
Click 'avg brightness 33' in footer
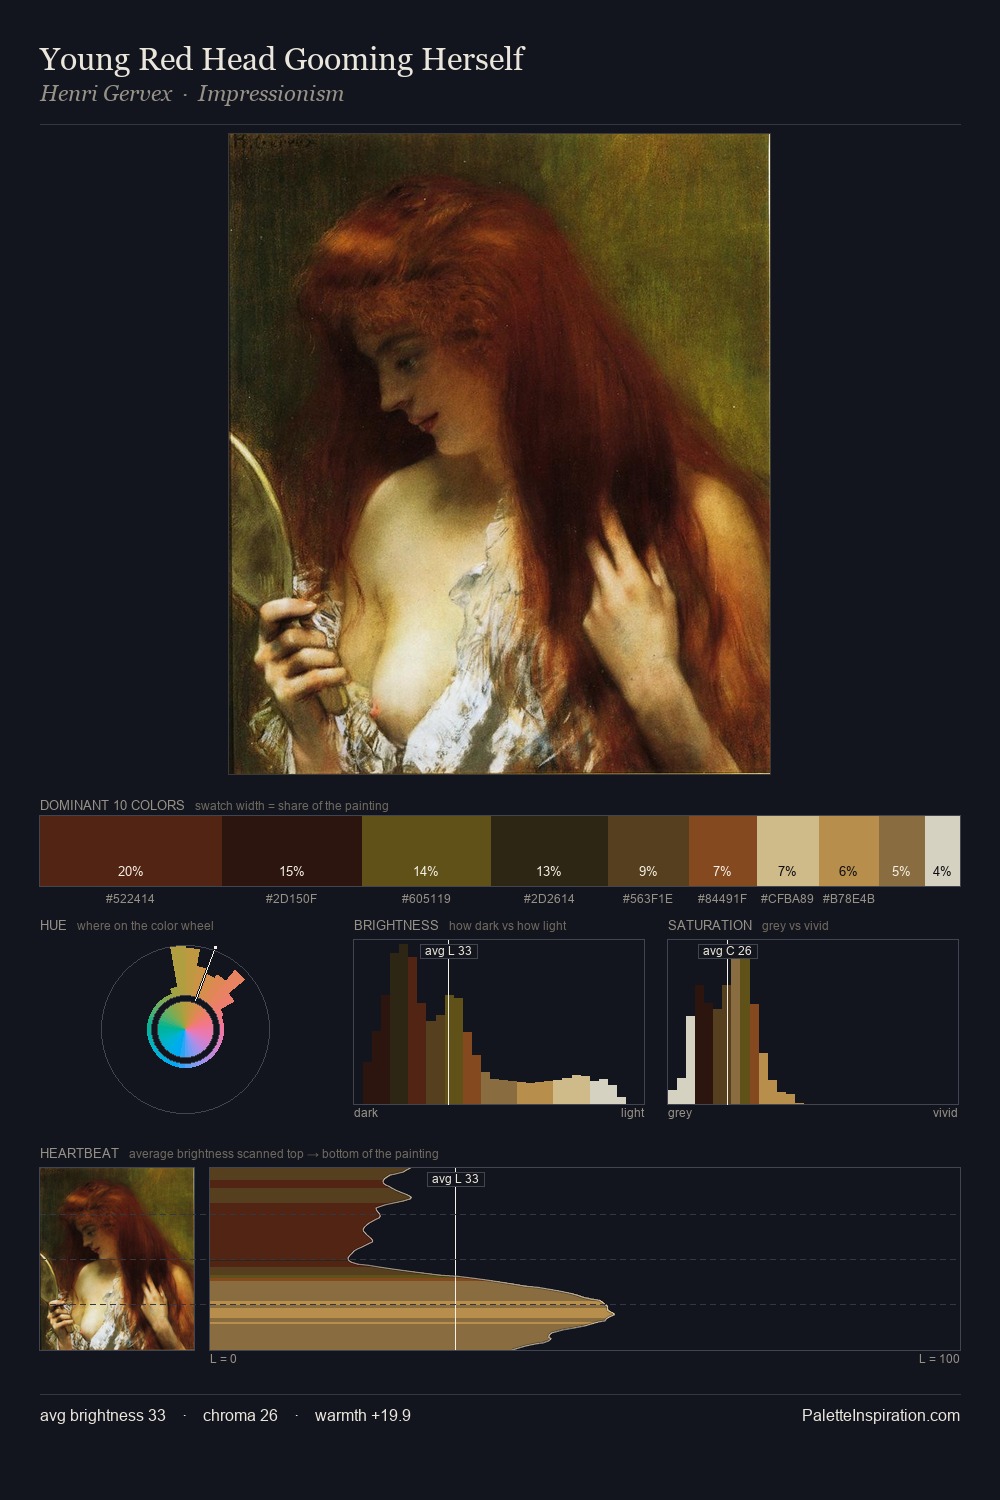pyautogui.click(x=103, y=1415)
